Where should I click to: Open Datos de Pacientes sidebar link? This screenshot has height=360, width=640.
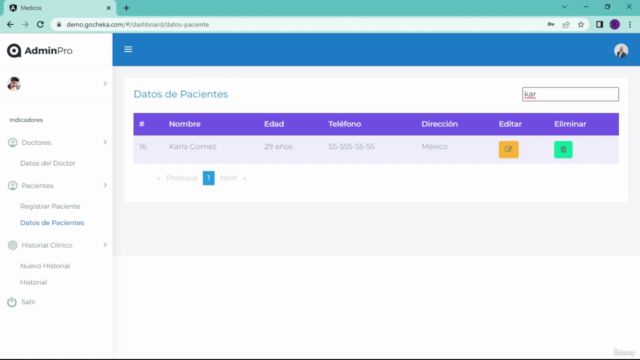click(x=52, y=223)
